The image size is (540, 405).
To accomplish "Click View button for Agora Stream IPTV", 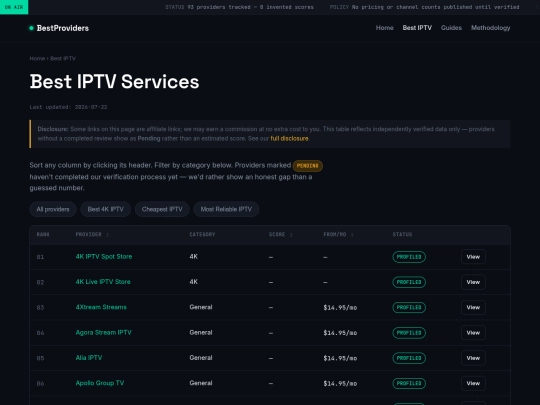I will pos(473,333).
